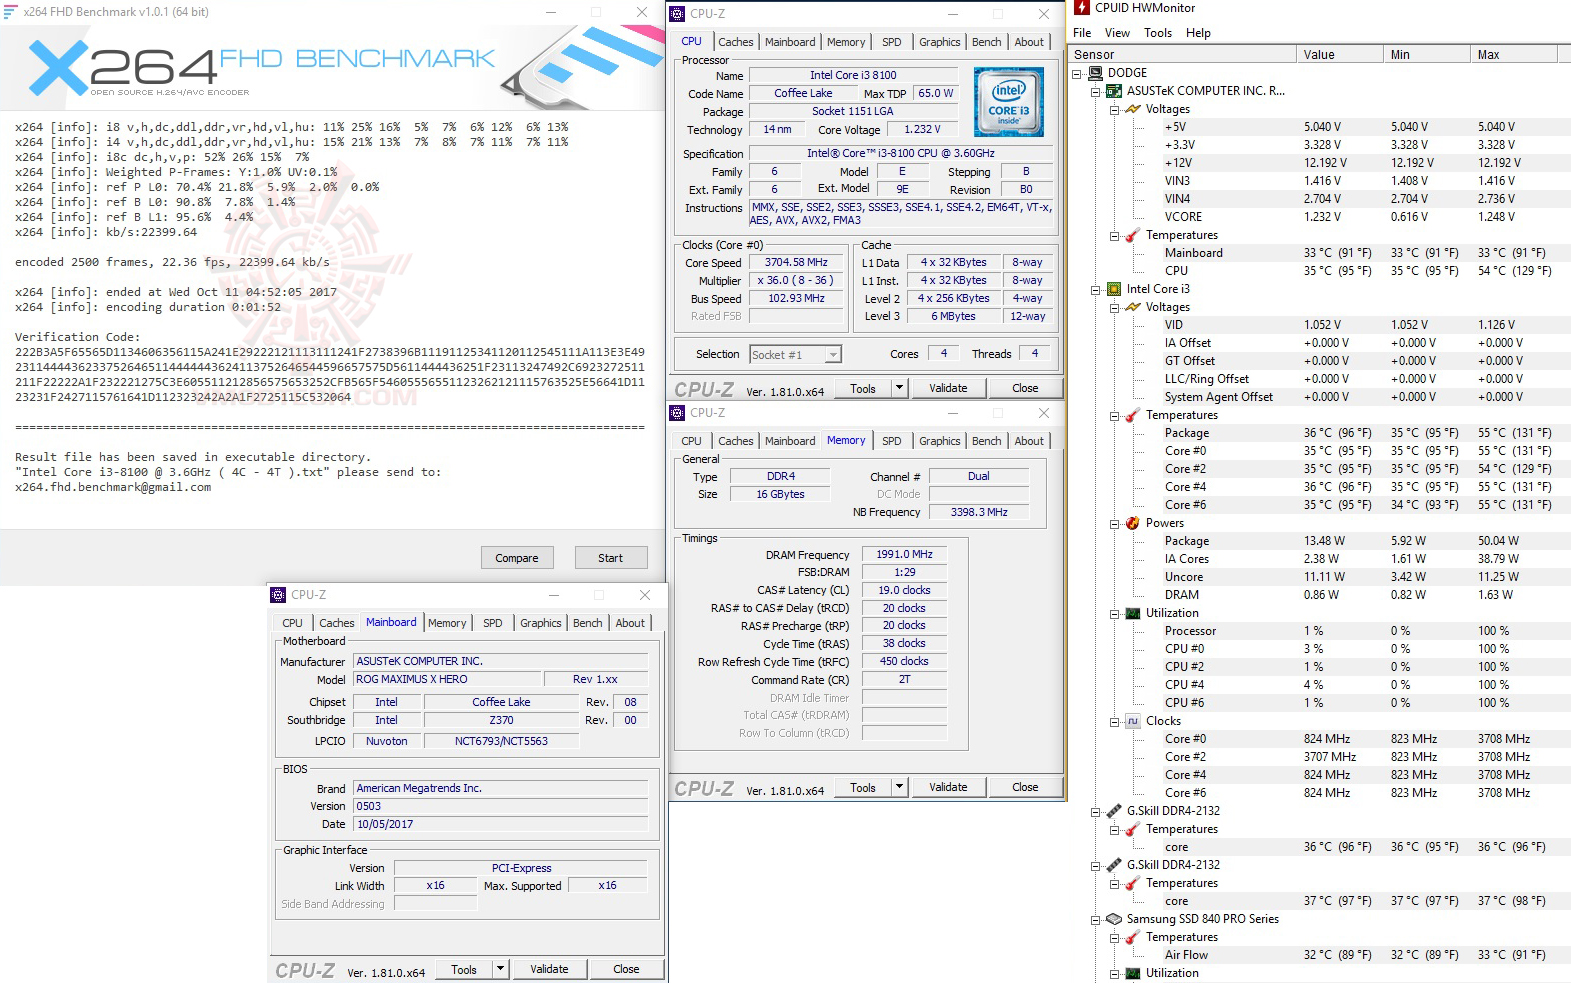Open Tools dropdown arrow in CPU-Z Mainboard window
This screenshot has width=1571, height=983.
[500, 969]
